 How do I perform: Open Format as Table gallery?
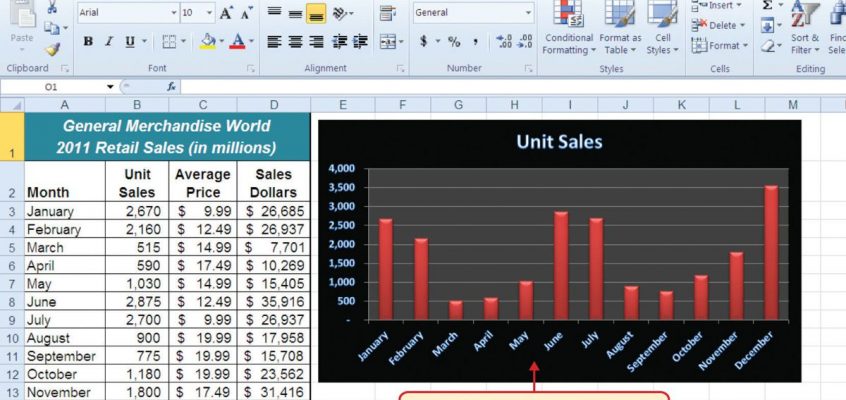tap(620, 27)
